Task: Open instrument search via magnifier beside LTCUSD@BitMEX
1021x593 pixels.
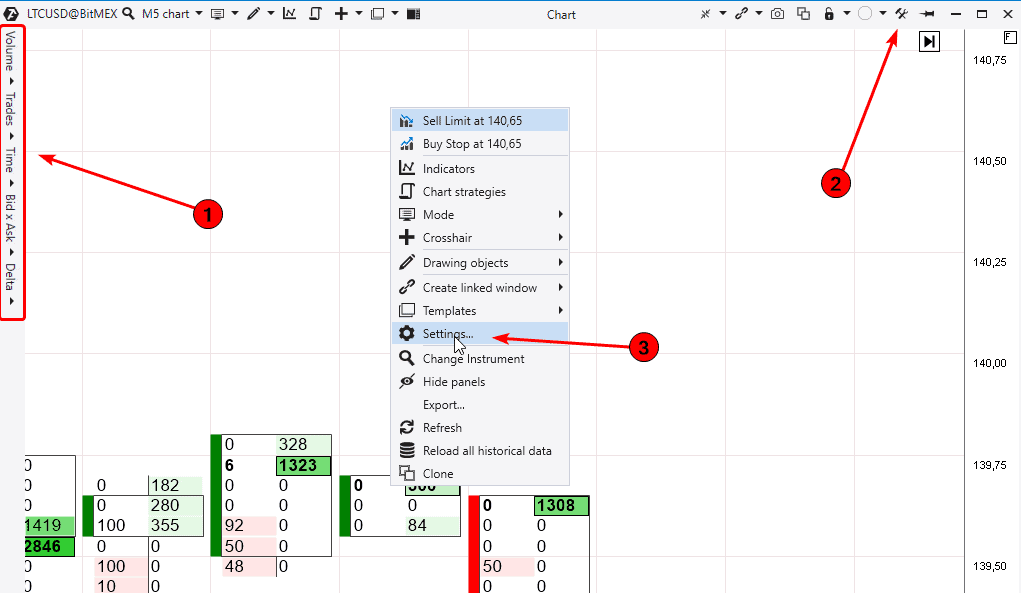Action: tap(129, 14)
